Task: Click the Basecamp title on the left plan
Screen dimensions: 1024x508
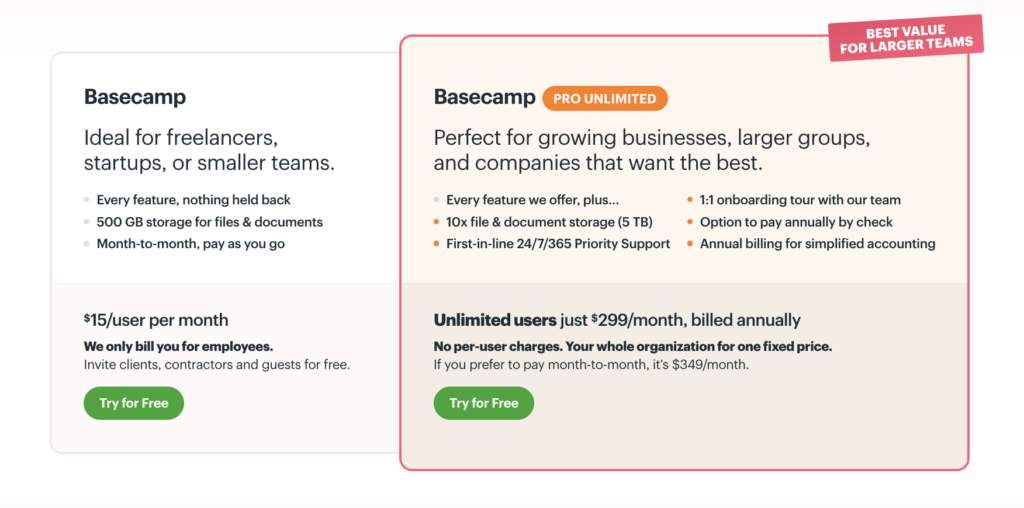Action: 135,97
